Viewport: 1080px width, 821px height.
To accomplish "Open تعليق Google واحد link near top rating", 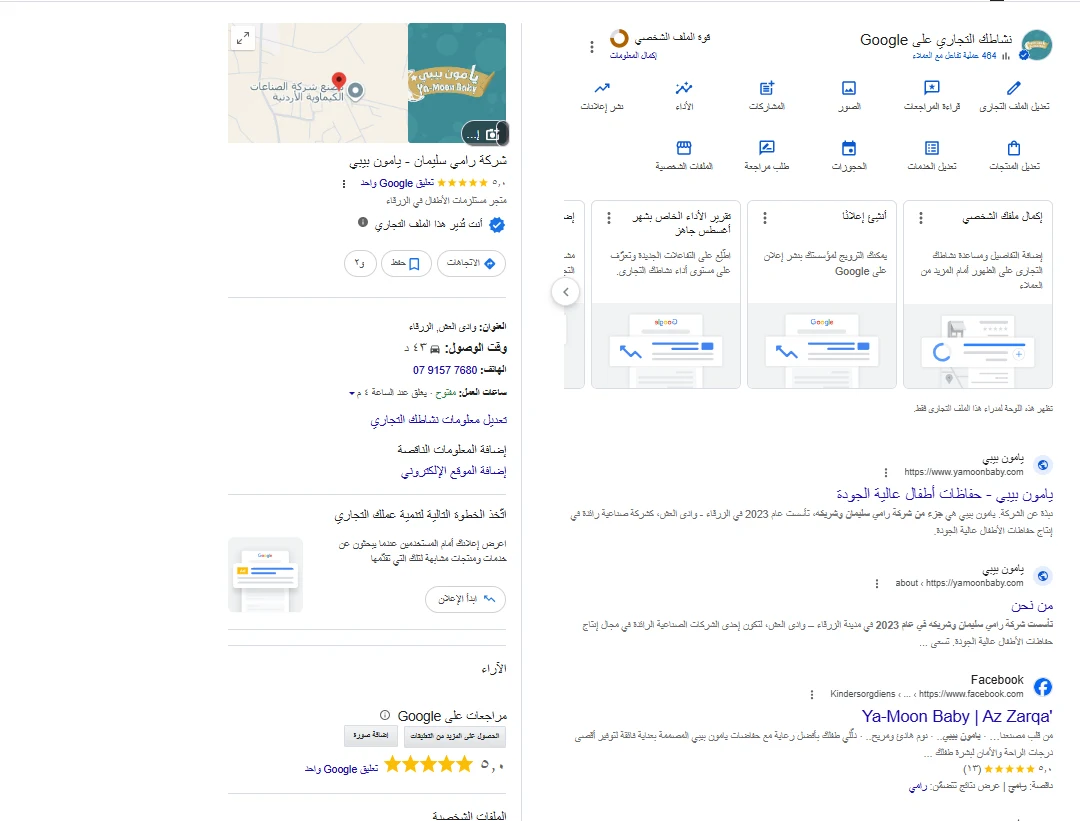I will [397, 183].
